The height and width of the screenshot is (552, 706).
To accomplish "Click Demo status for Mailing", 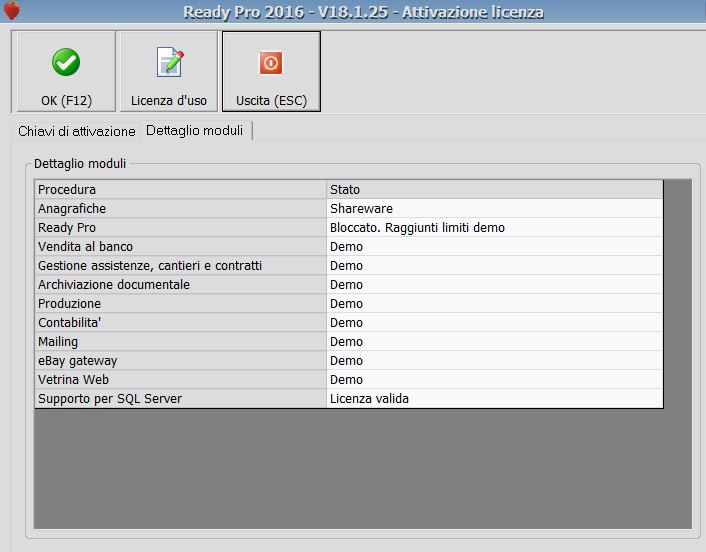I will [x=495, y=341].
